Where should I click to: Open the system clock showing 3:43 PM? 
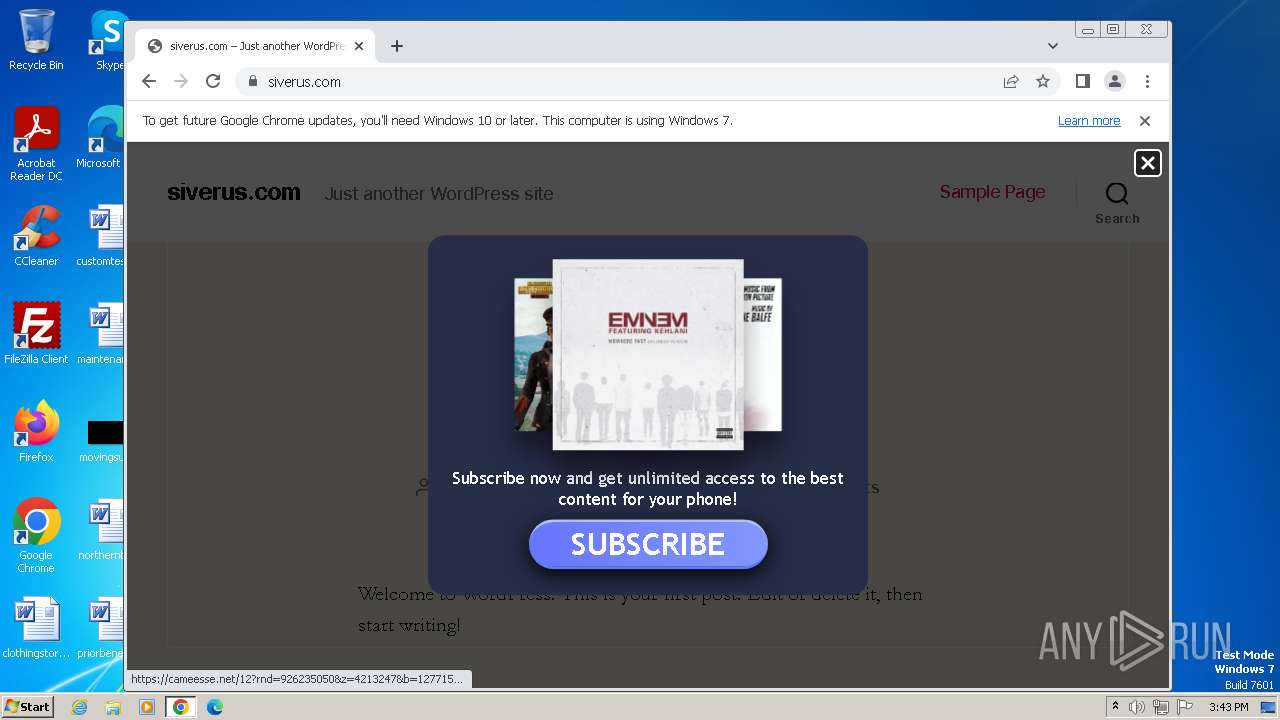tap(1228, 707)
